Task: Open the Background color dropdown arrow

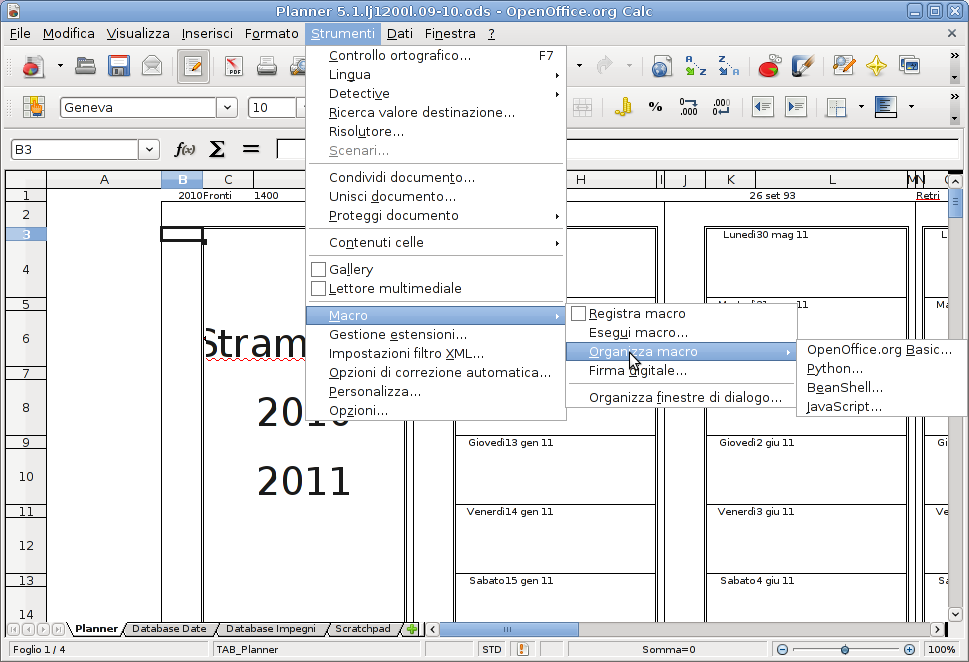Action: 911,107
